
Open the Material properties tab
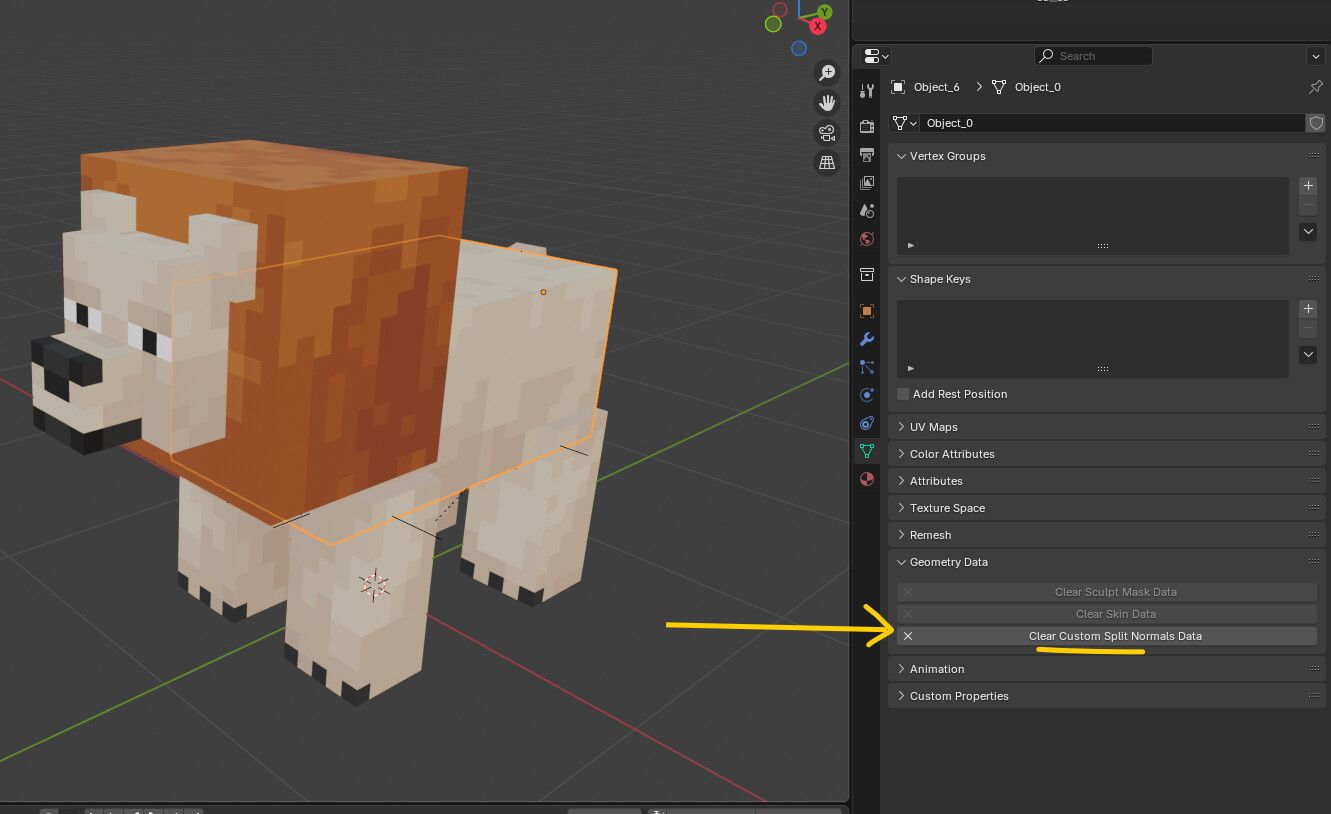coord(867,479)
